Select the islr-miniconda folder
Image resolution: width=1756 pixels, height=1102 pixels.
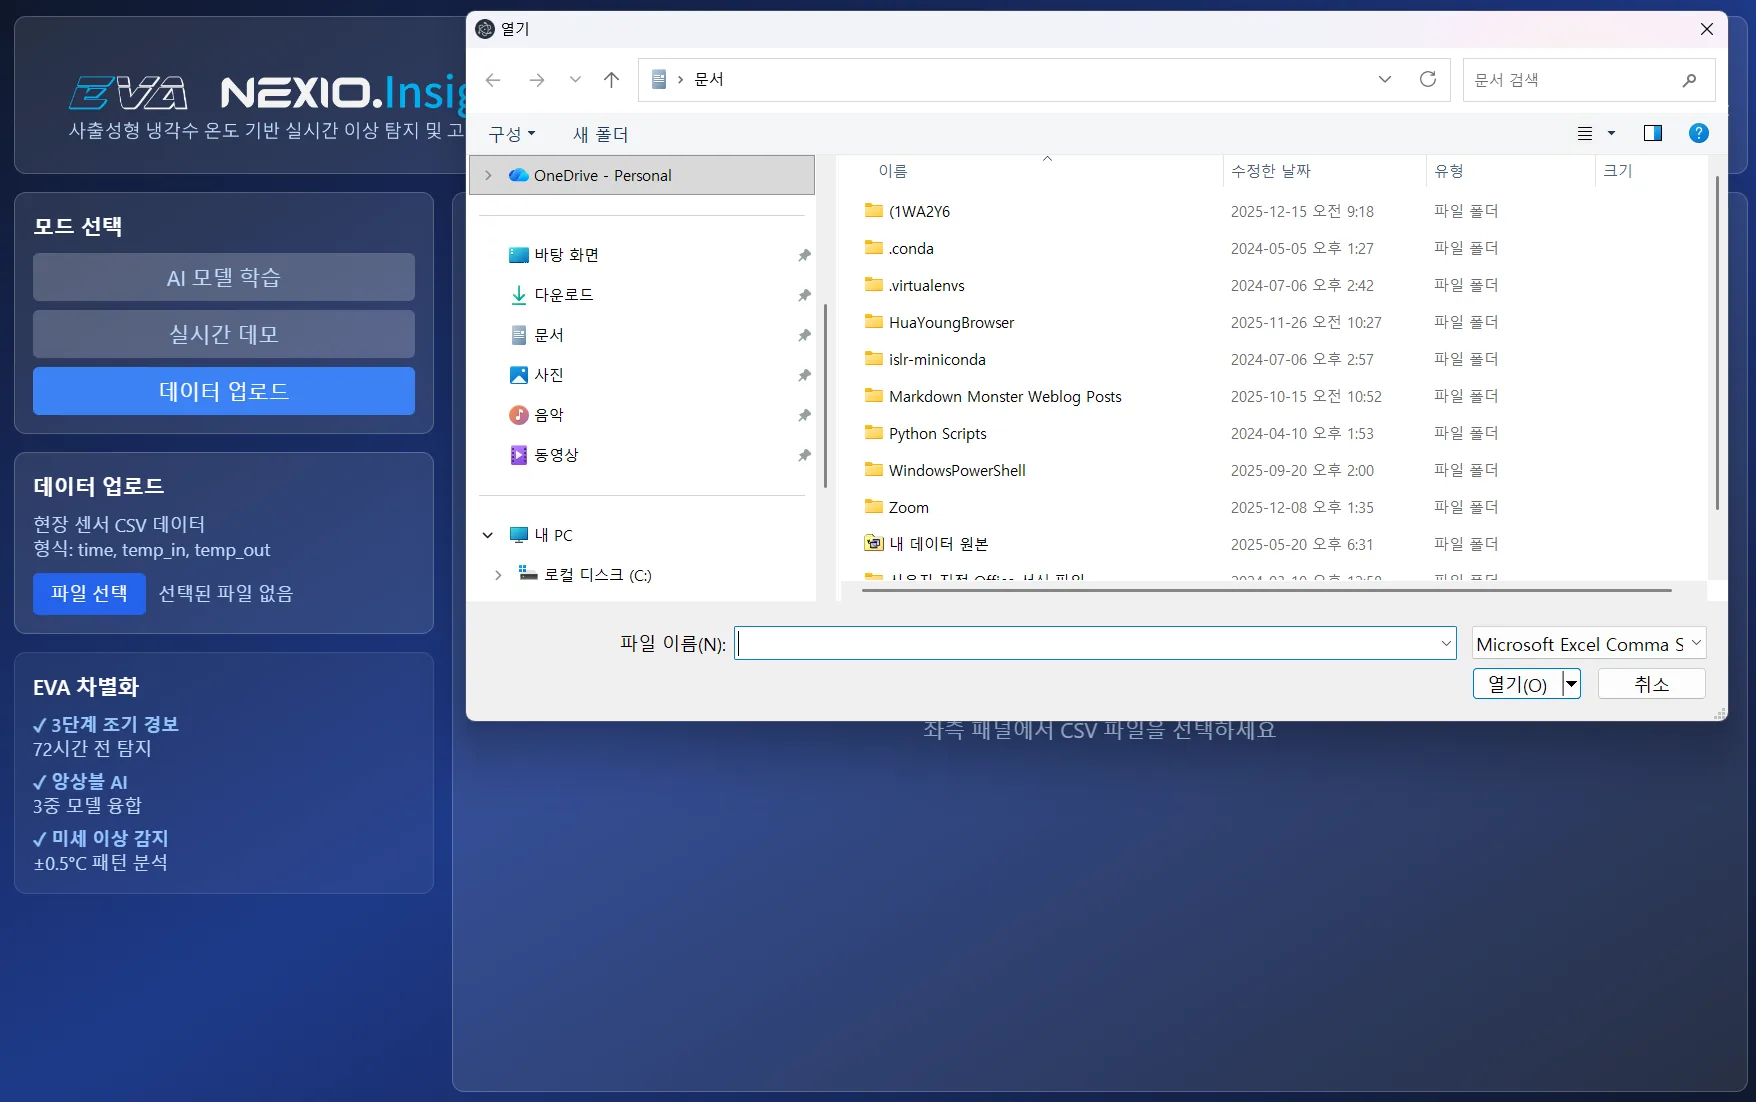[x=937, y=359]
